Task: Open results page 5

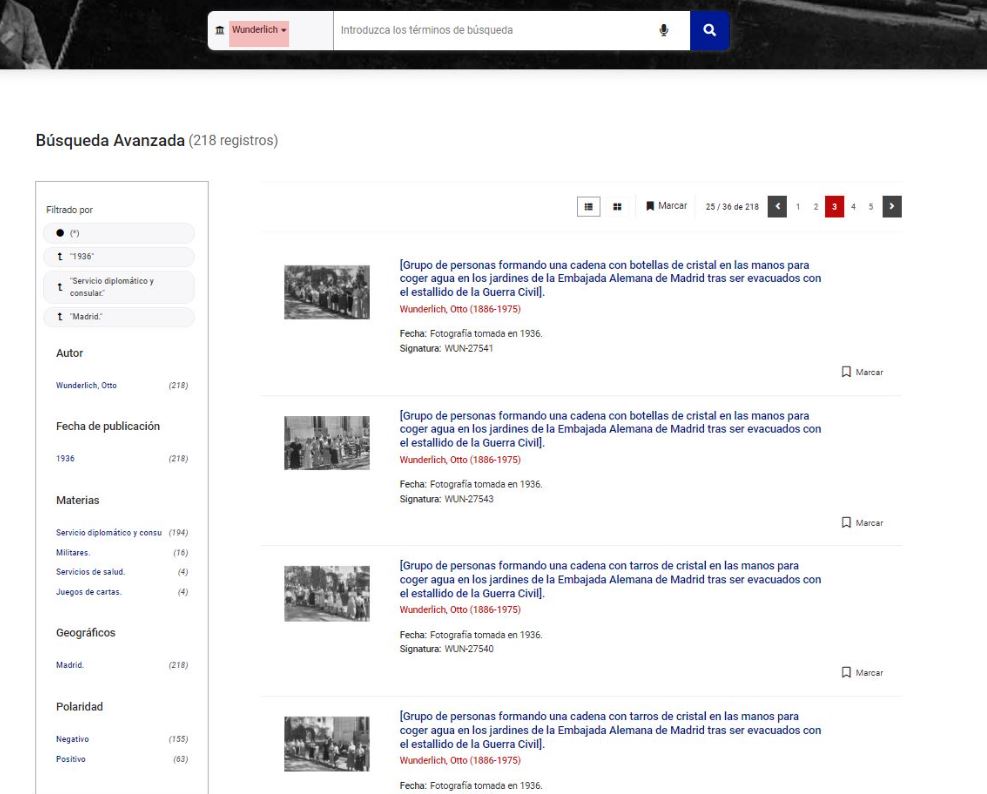Action: [871, 207]
